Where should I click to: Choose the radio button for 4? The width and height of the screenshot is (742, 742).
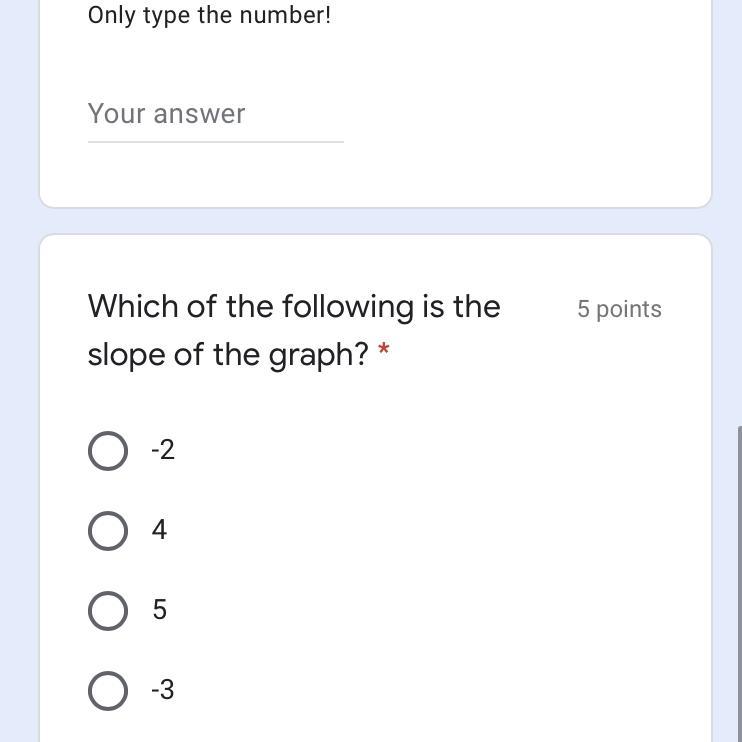coord(108,531)
